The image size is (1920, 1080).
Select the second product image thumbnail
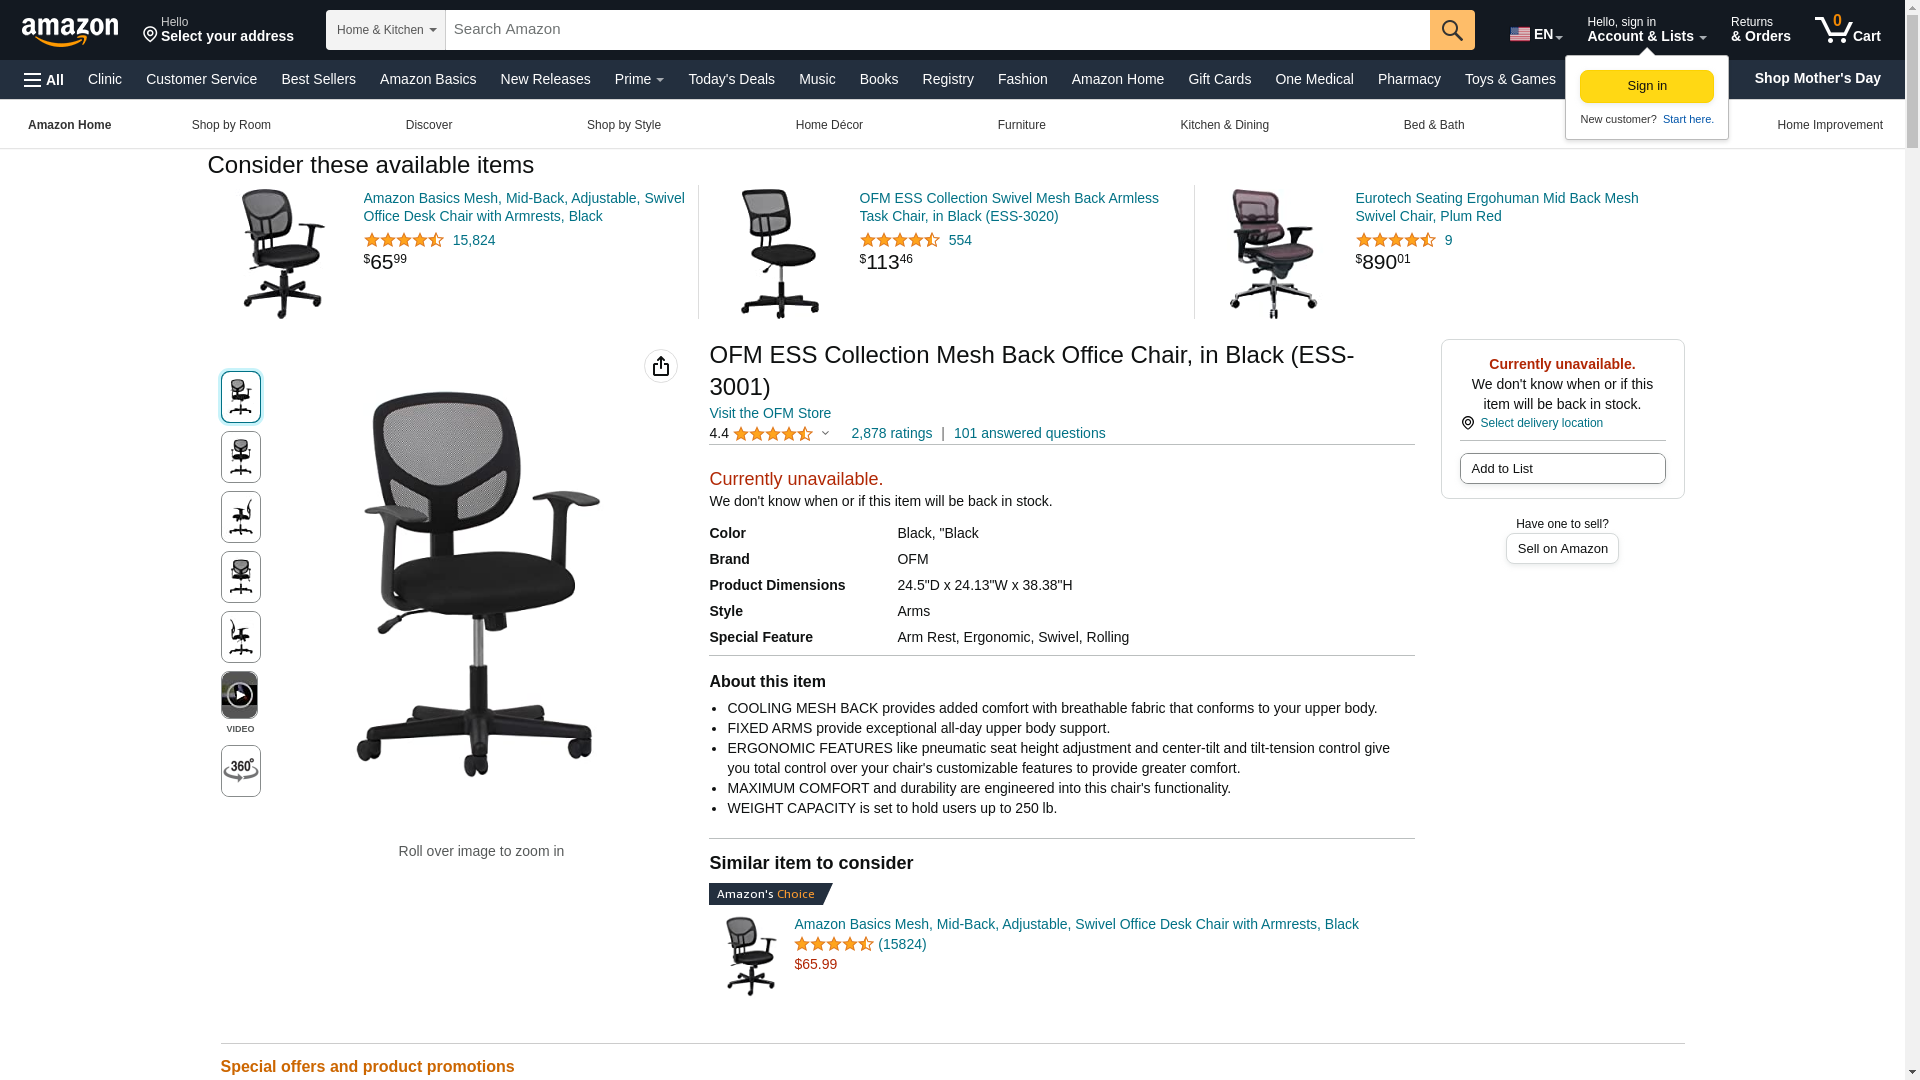[x=241, y=457]
